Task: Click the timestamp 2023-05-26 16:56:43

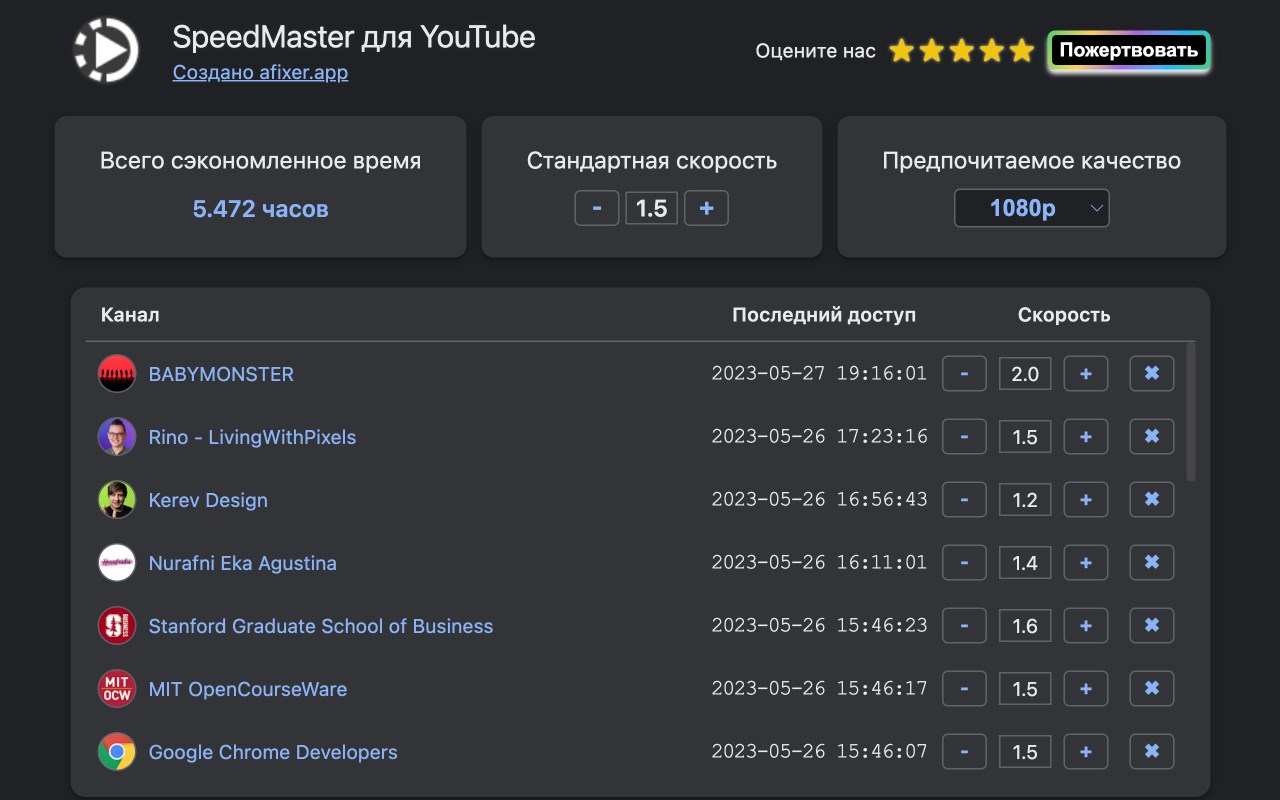Action: click(x=819, y=499)
